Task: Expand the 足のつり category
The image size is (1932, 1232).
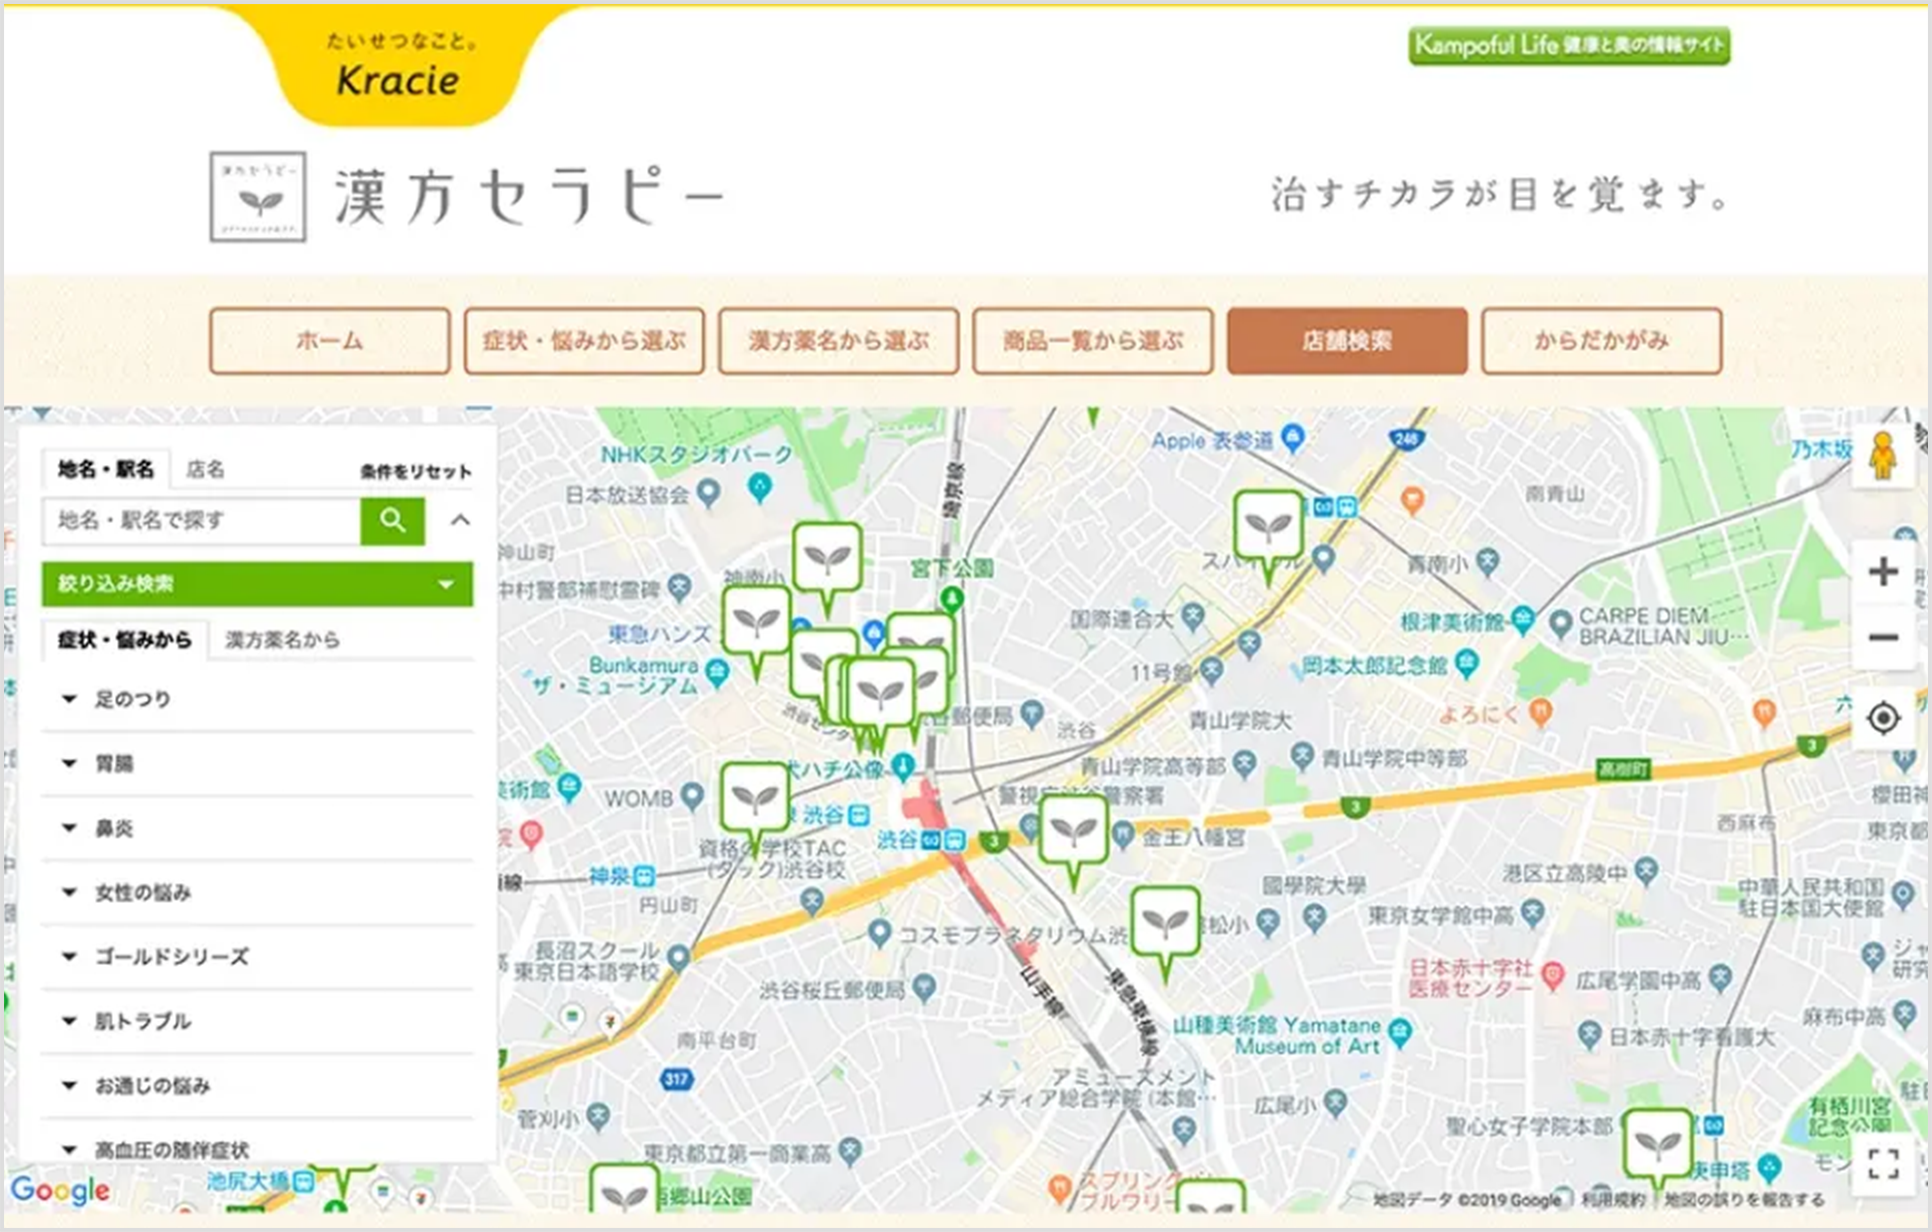Action: tap(257, 699)
